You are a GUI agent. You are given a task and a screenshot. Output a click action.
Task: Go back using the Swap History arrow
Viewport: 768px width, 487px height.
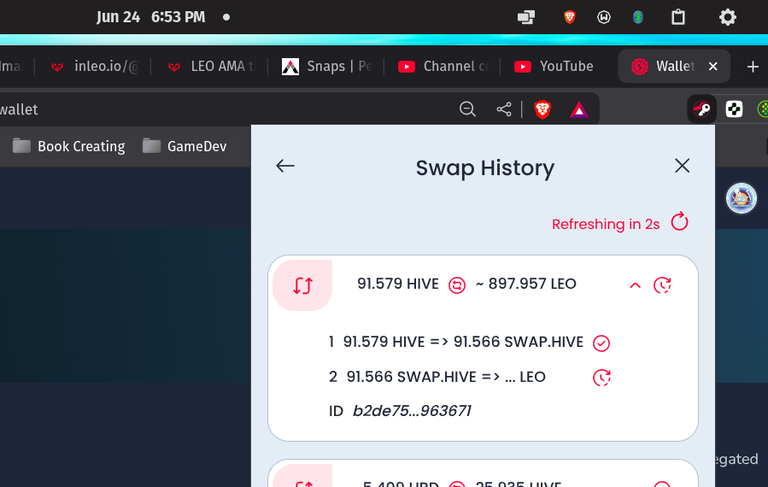click(x=285, y=166)
